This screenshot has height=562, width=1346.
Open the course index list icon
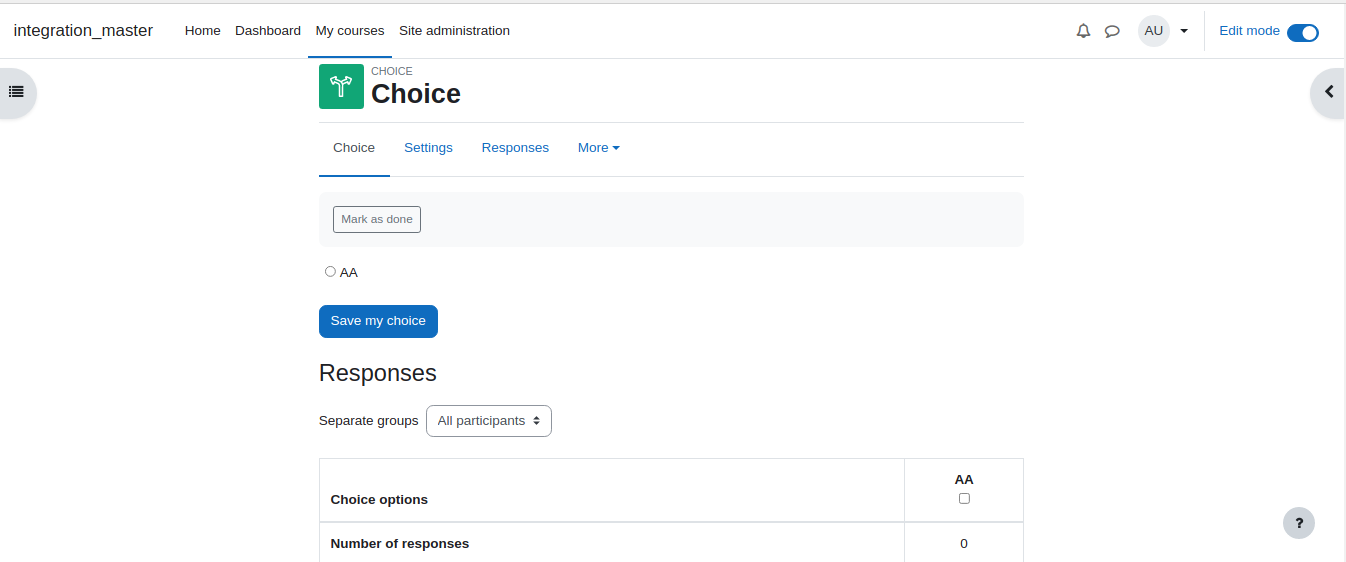[x=16, y=92]
